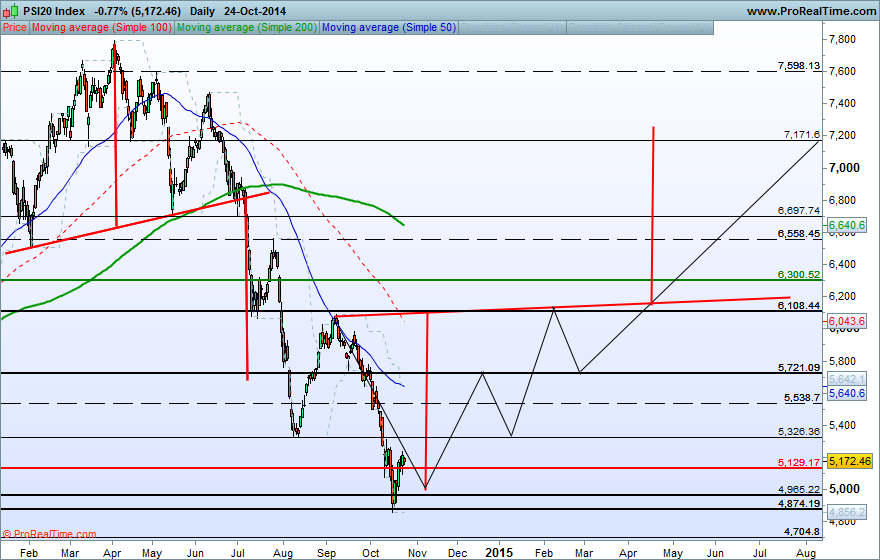
Task: Select the Moving average (Simple 200) legend tab
Action: click(247, 27)
